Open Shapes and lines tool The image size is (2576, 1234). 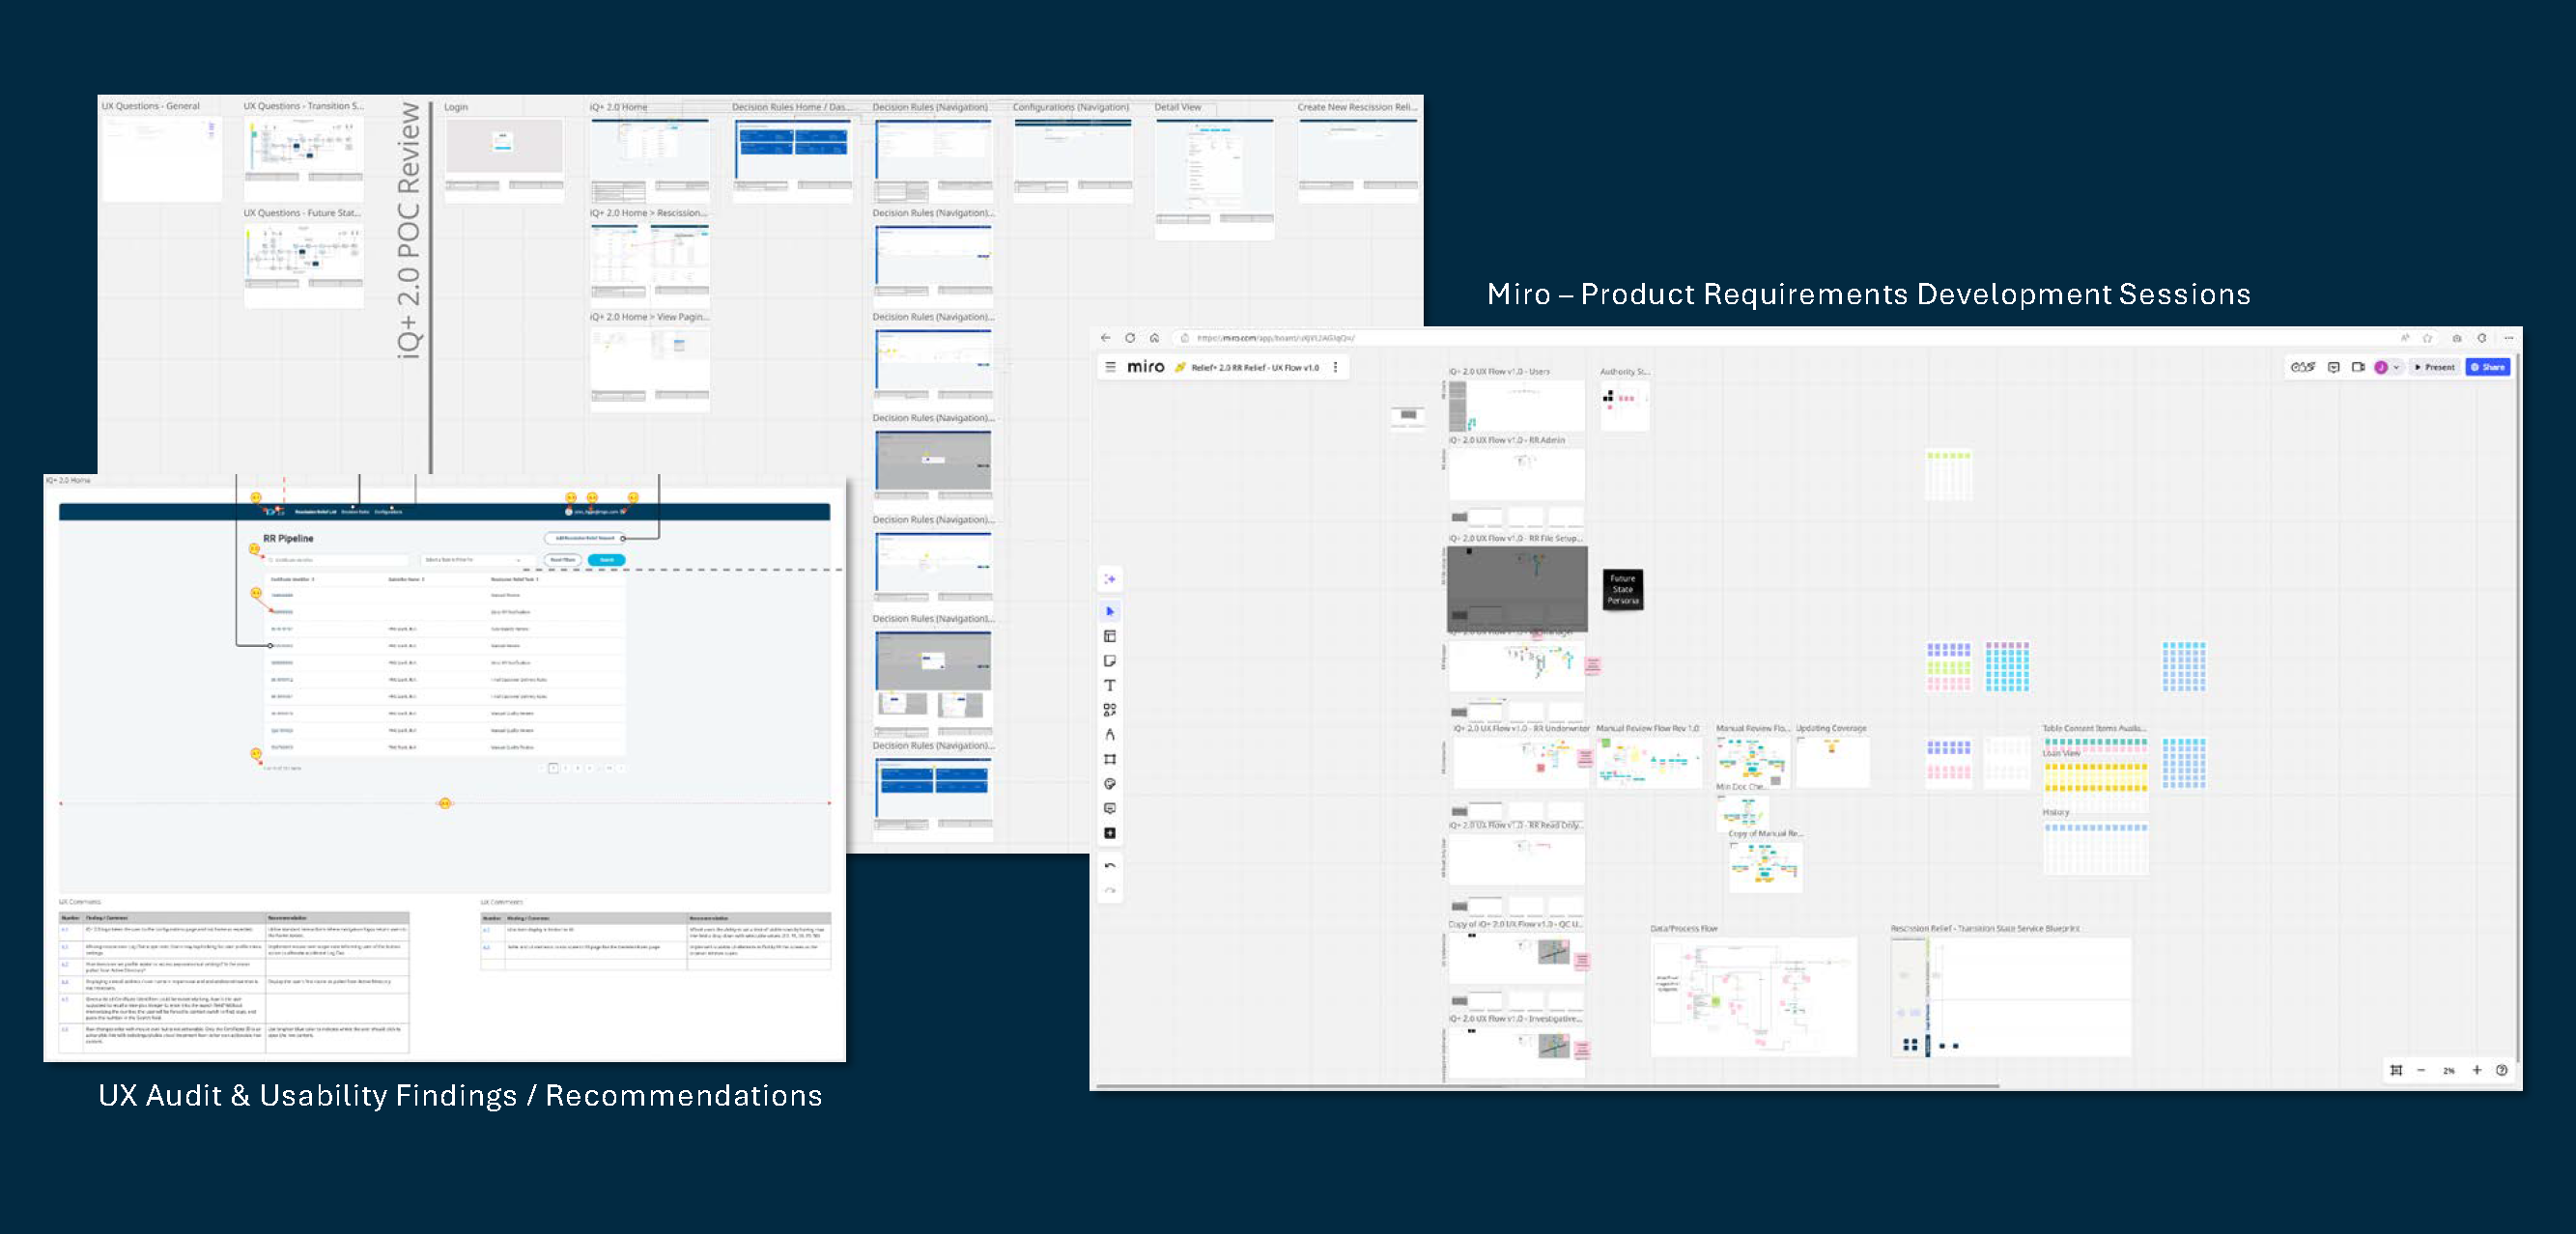1110,710
